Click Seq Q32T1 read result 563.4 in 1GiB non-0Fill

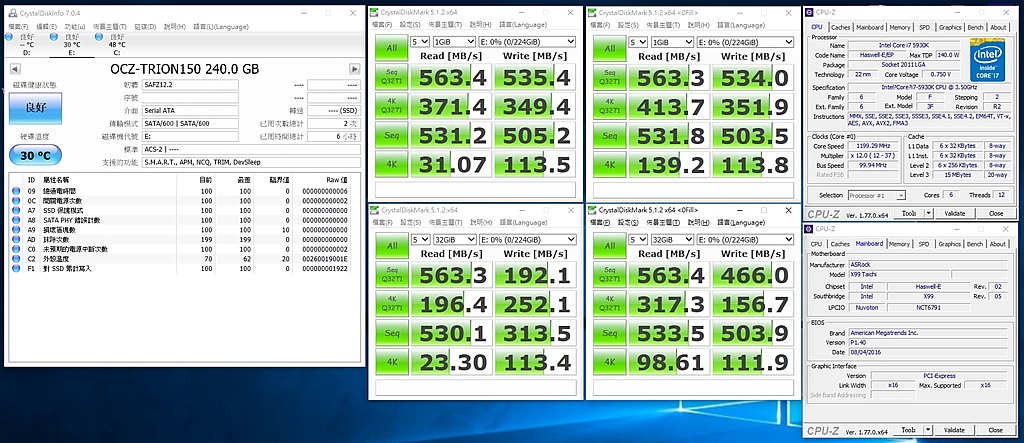[453, 78]
